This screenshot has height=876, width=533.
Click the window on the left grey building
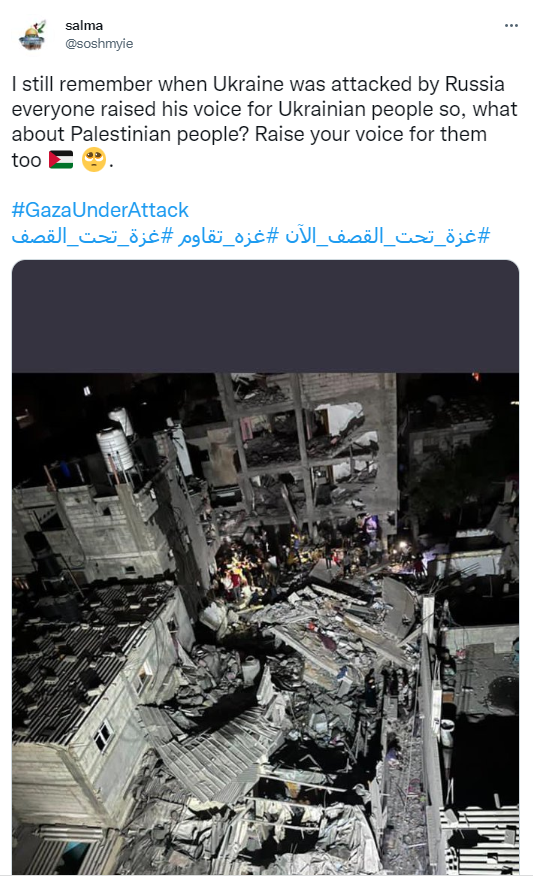point(103,735)
